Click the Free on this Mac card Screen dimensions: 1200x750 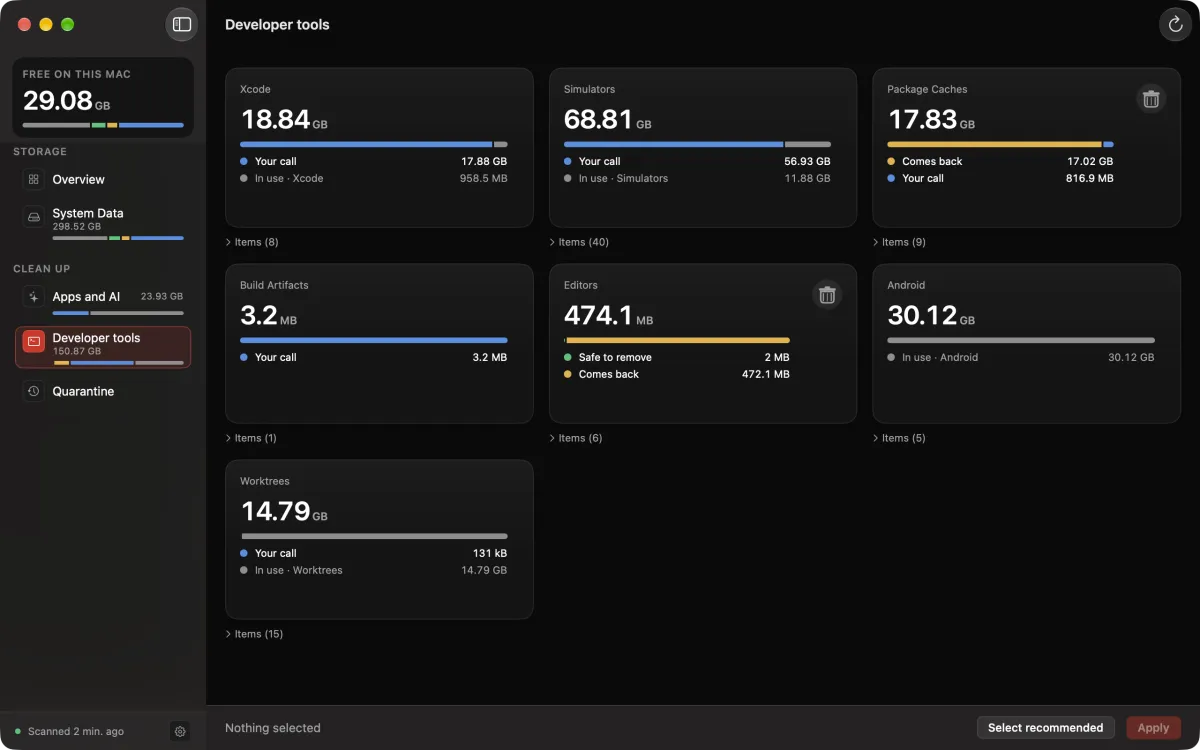click(x=103, y=97)
